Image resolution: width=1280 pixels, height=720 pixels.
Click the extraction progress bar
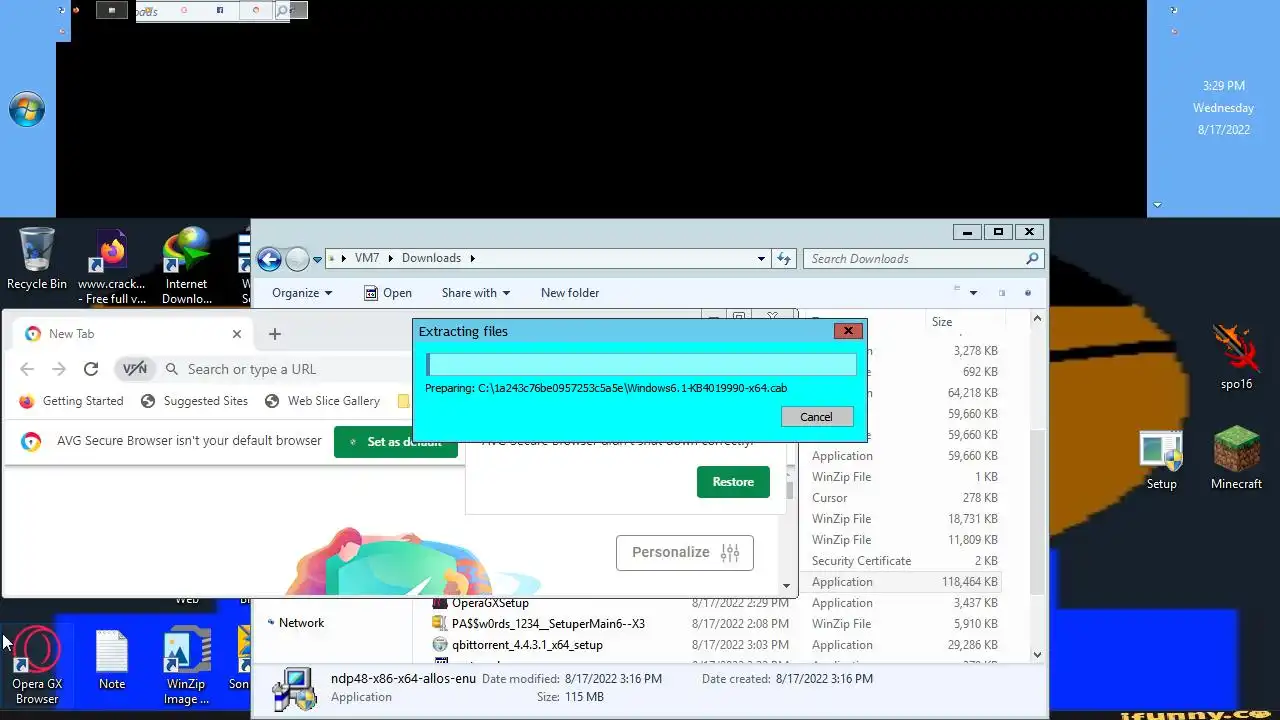pos(641,364)
